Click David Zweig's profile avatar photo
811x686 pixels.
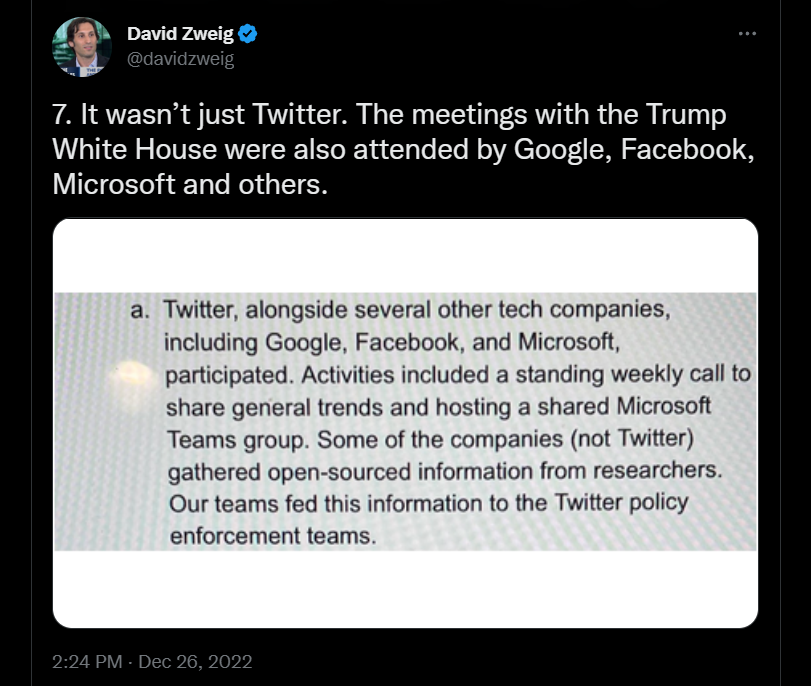(x=82, y=47)
